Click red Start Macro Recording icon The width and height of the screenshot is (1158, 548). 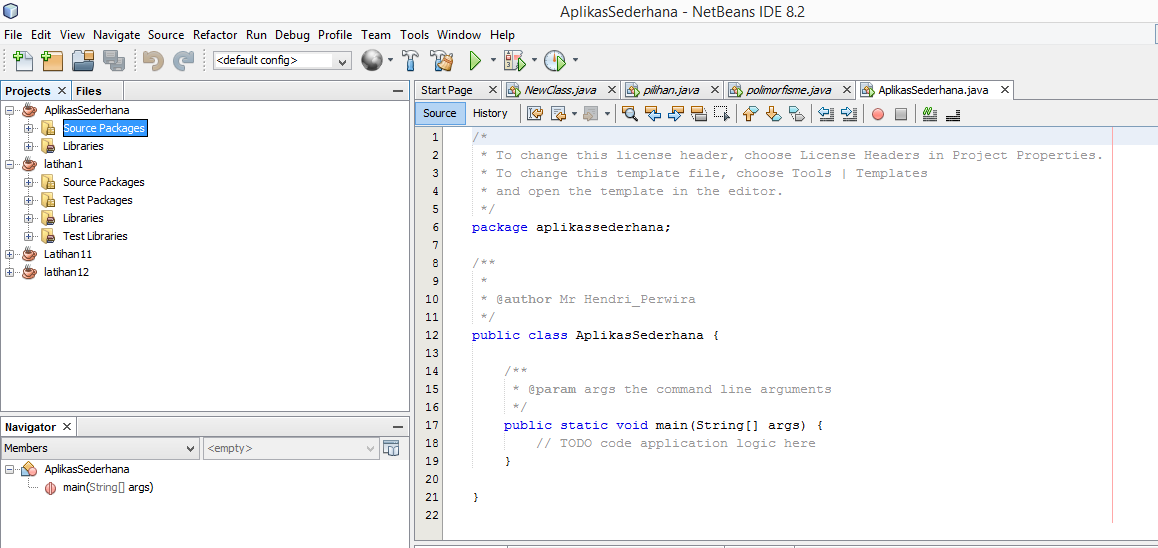(x=877, y=114)
